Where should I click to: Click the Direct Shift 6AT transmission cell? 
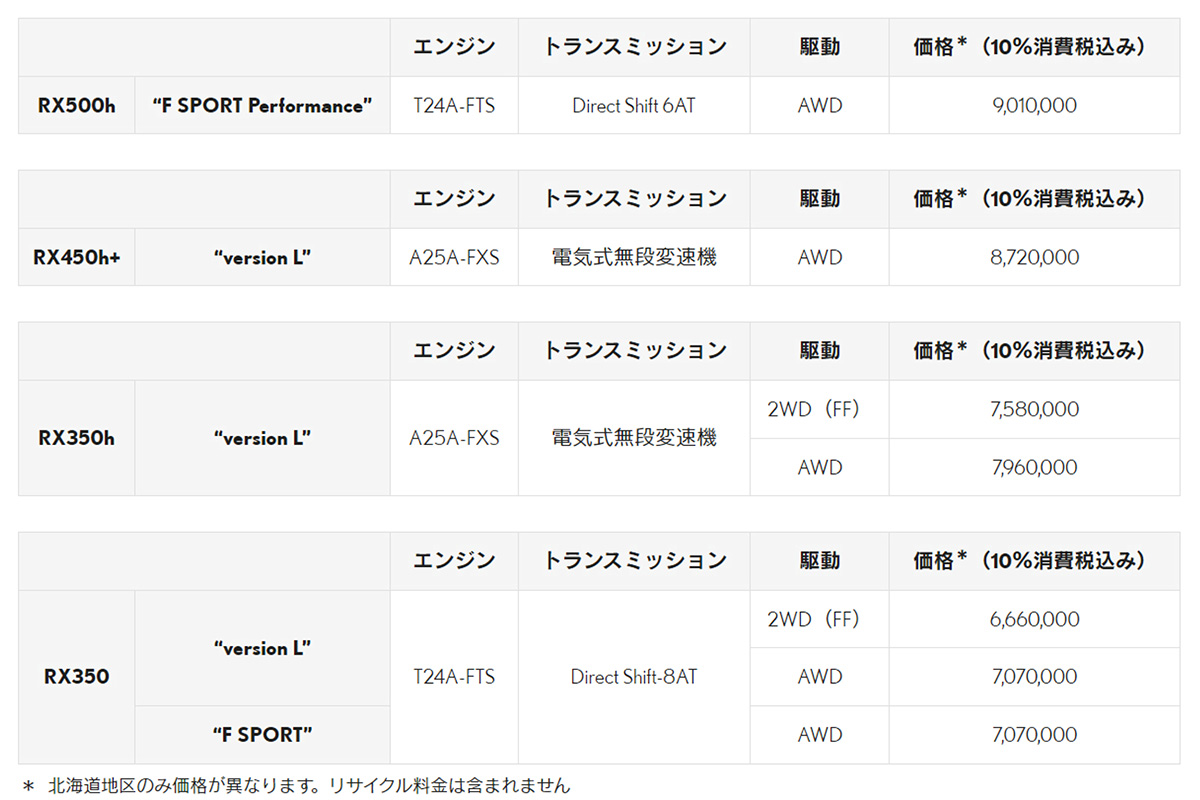point(633,106)
